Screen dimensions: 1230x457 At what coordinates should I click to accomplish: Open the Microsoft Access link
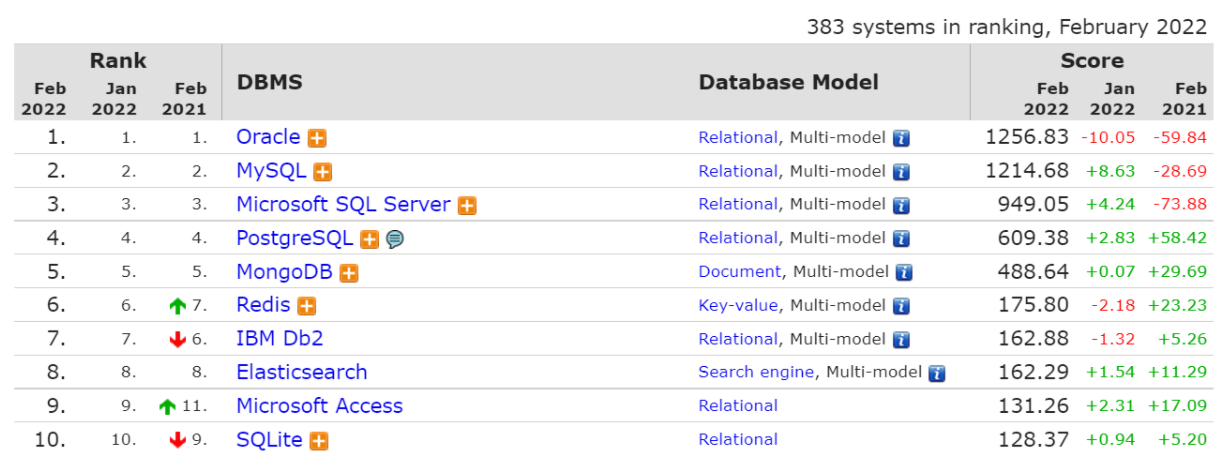320,406
